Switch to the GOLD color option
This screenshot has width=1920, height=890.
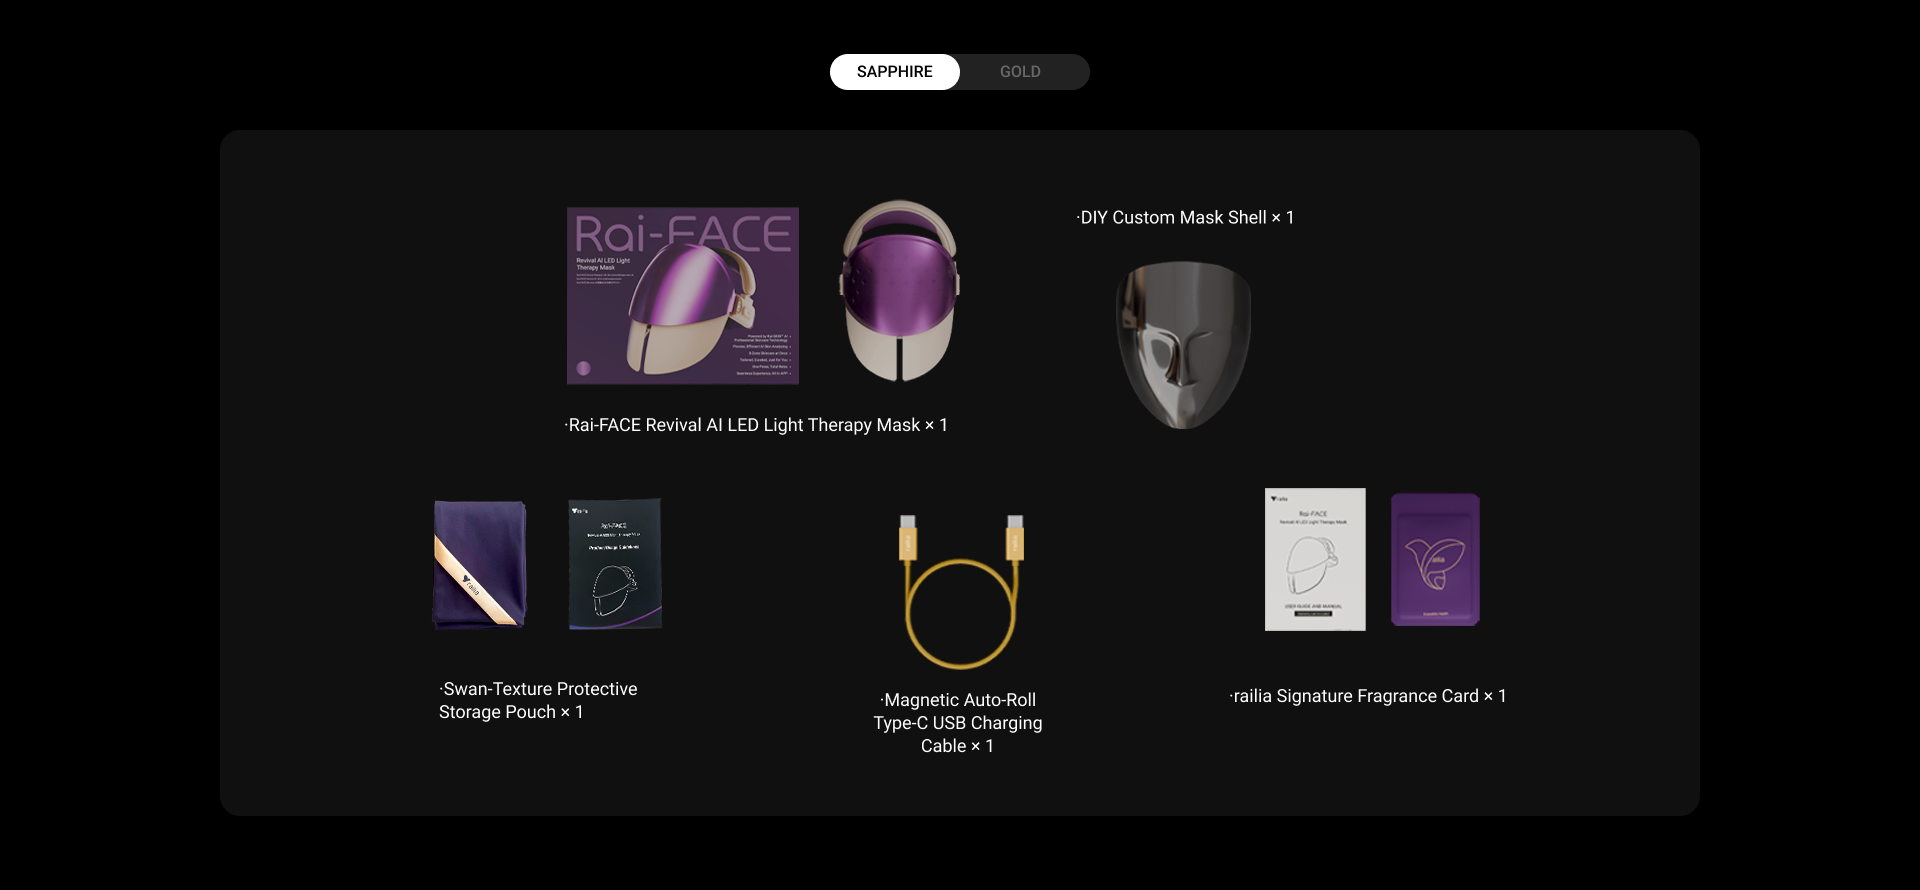(x=1020, y=72)
